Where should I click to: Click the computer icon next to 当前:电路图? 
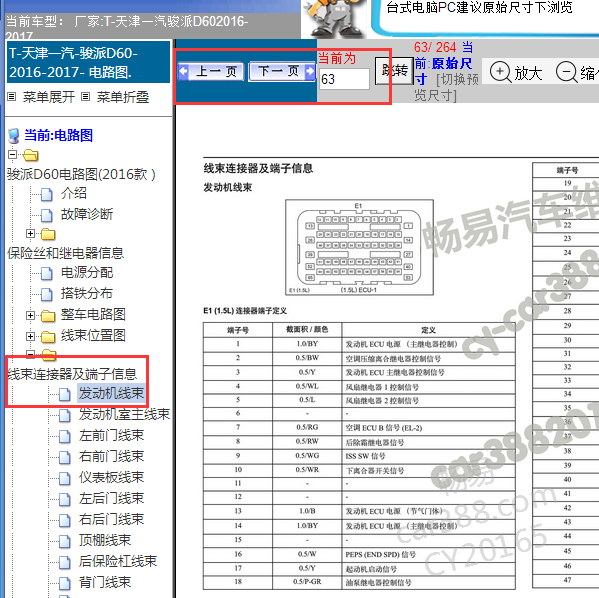[x=14, y=136]
